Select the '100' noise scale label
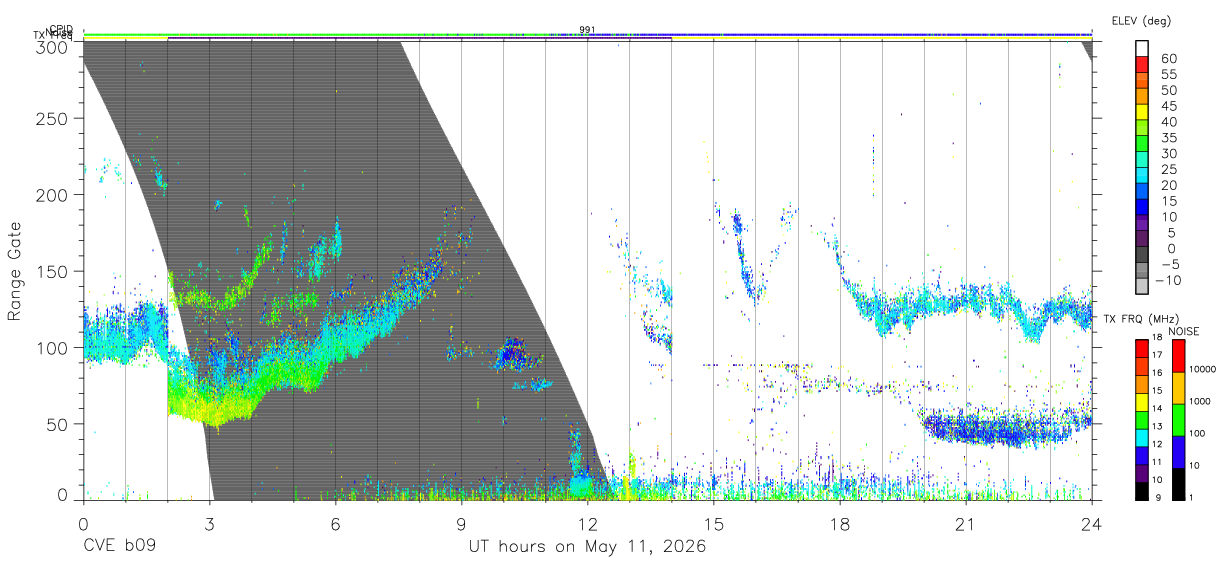Screen dimensions: 1228x567 tap(1198, 433)
